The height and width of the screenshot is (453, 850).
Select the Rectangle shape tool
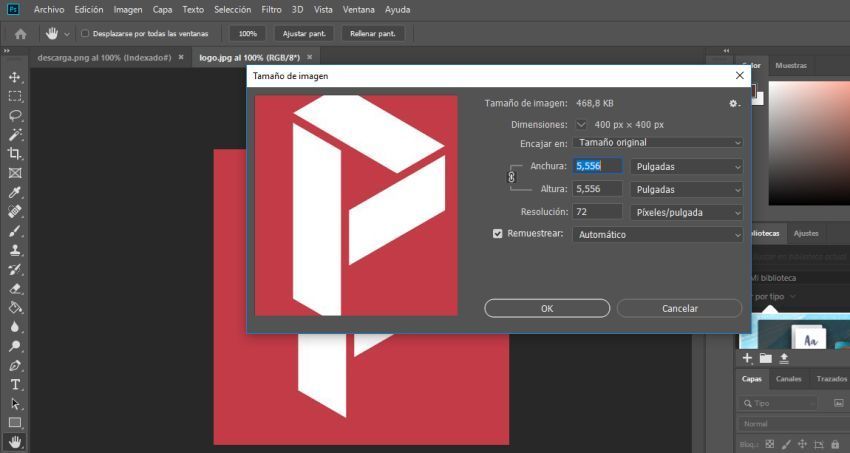[x=15, y=423]
